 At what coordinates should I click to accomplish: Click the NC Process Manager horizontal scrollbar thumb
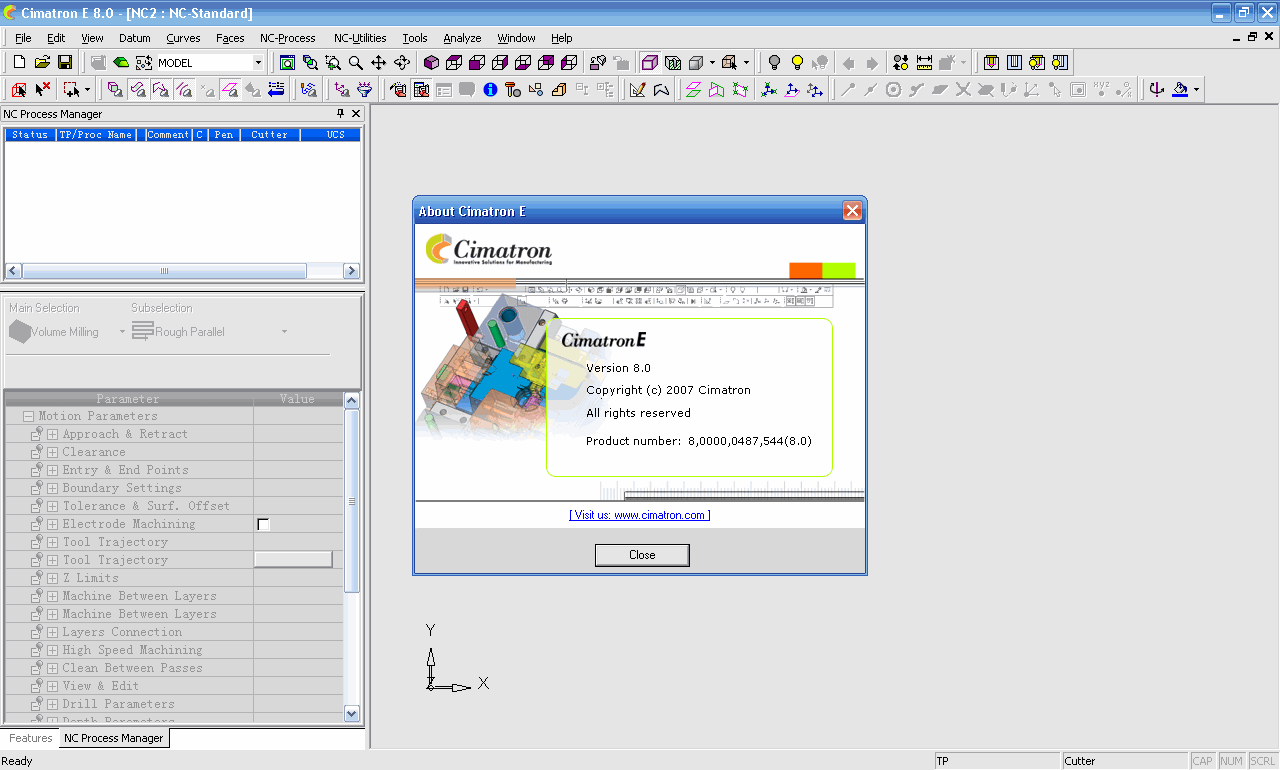click(165, 271)
